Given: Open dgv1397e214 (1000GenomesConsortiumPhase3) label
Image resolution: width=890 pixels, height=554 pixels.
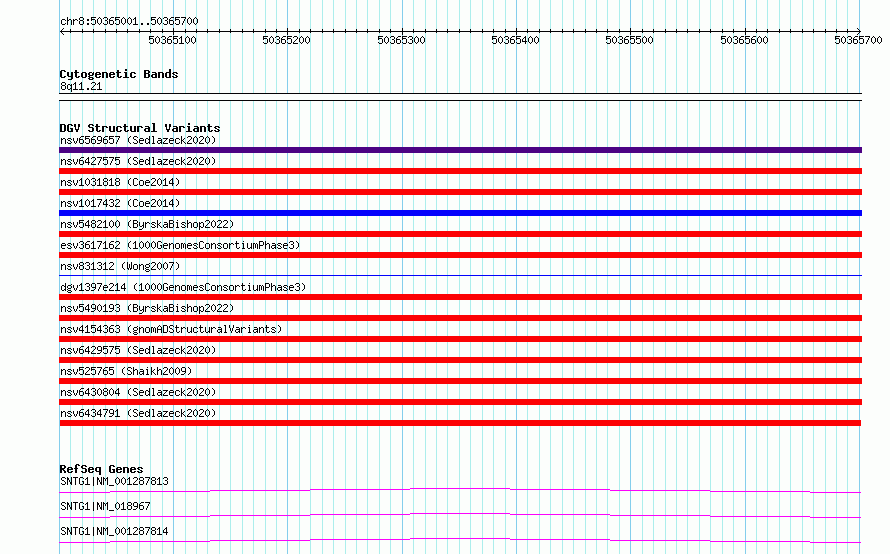Looking at the screenshot, I should [x=183, y=287].
